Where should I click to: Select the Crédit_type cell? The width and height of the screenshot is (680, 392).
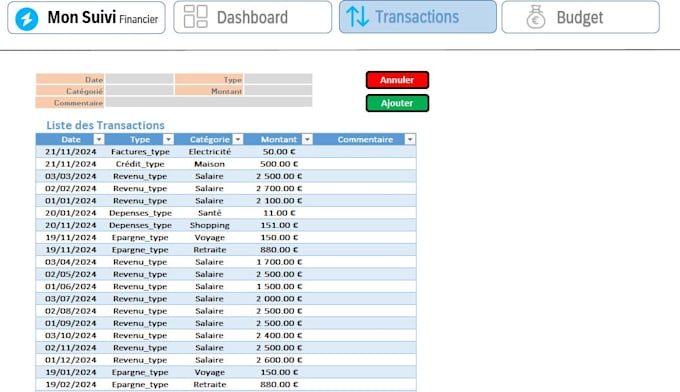[140, 164]
